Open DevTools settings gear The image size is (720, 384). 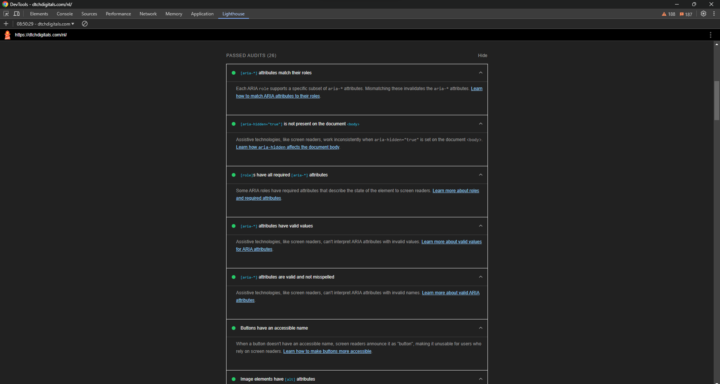pyautogui.click(x=703, y=14)
